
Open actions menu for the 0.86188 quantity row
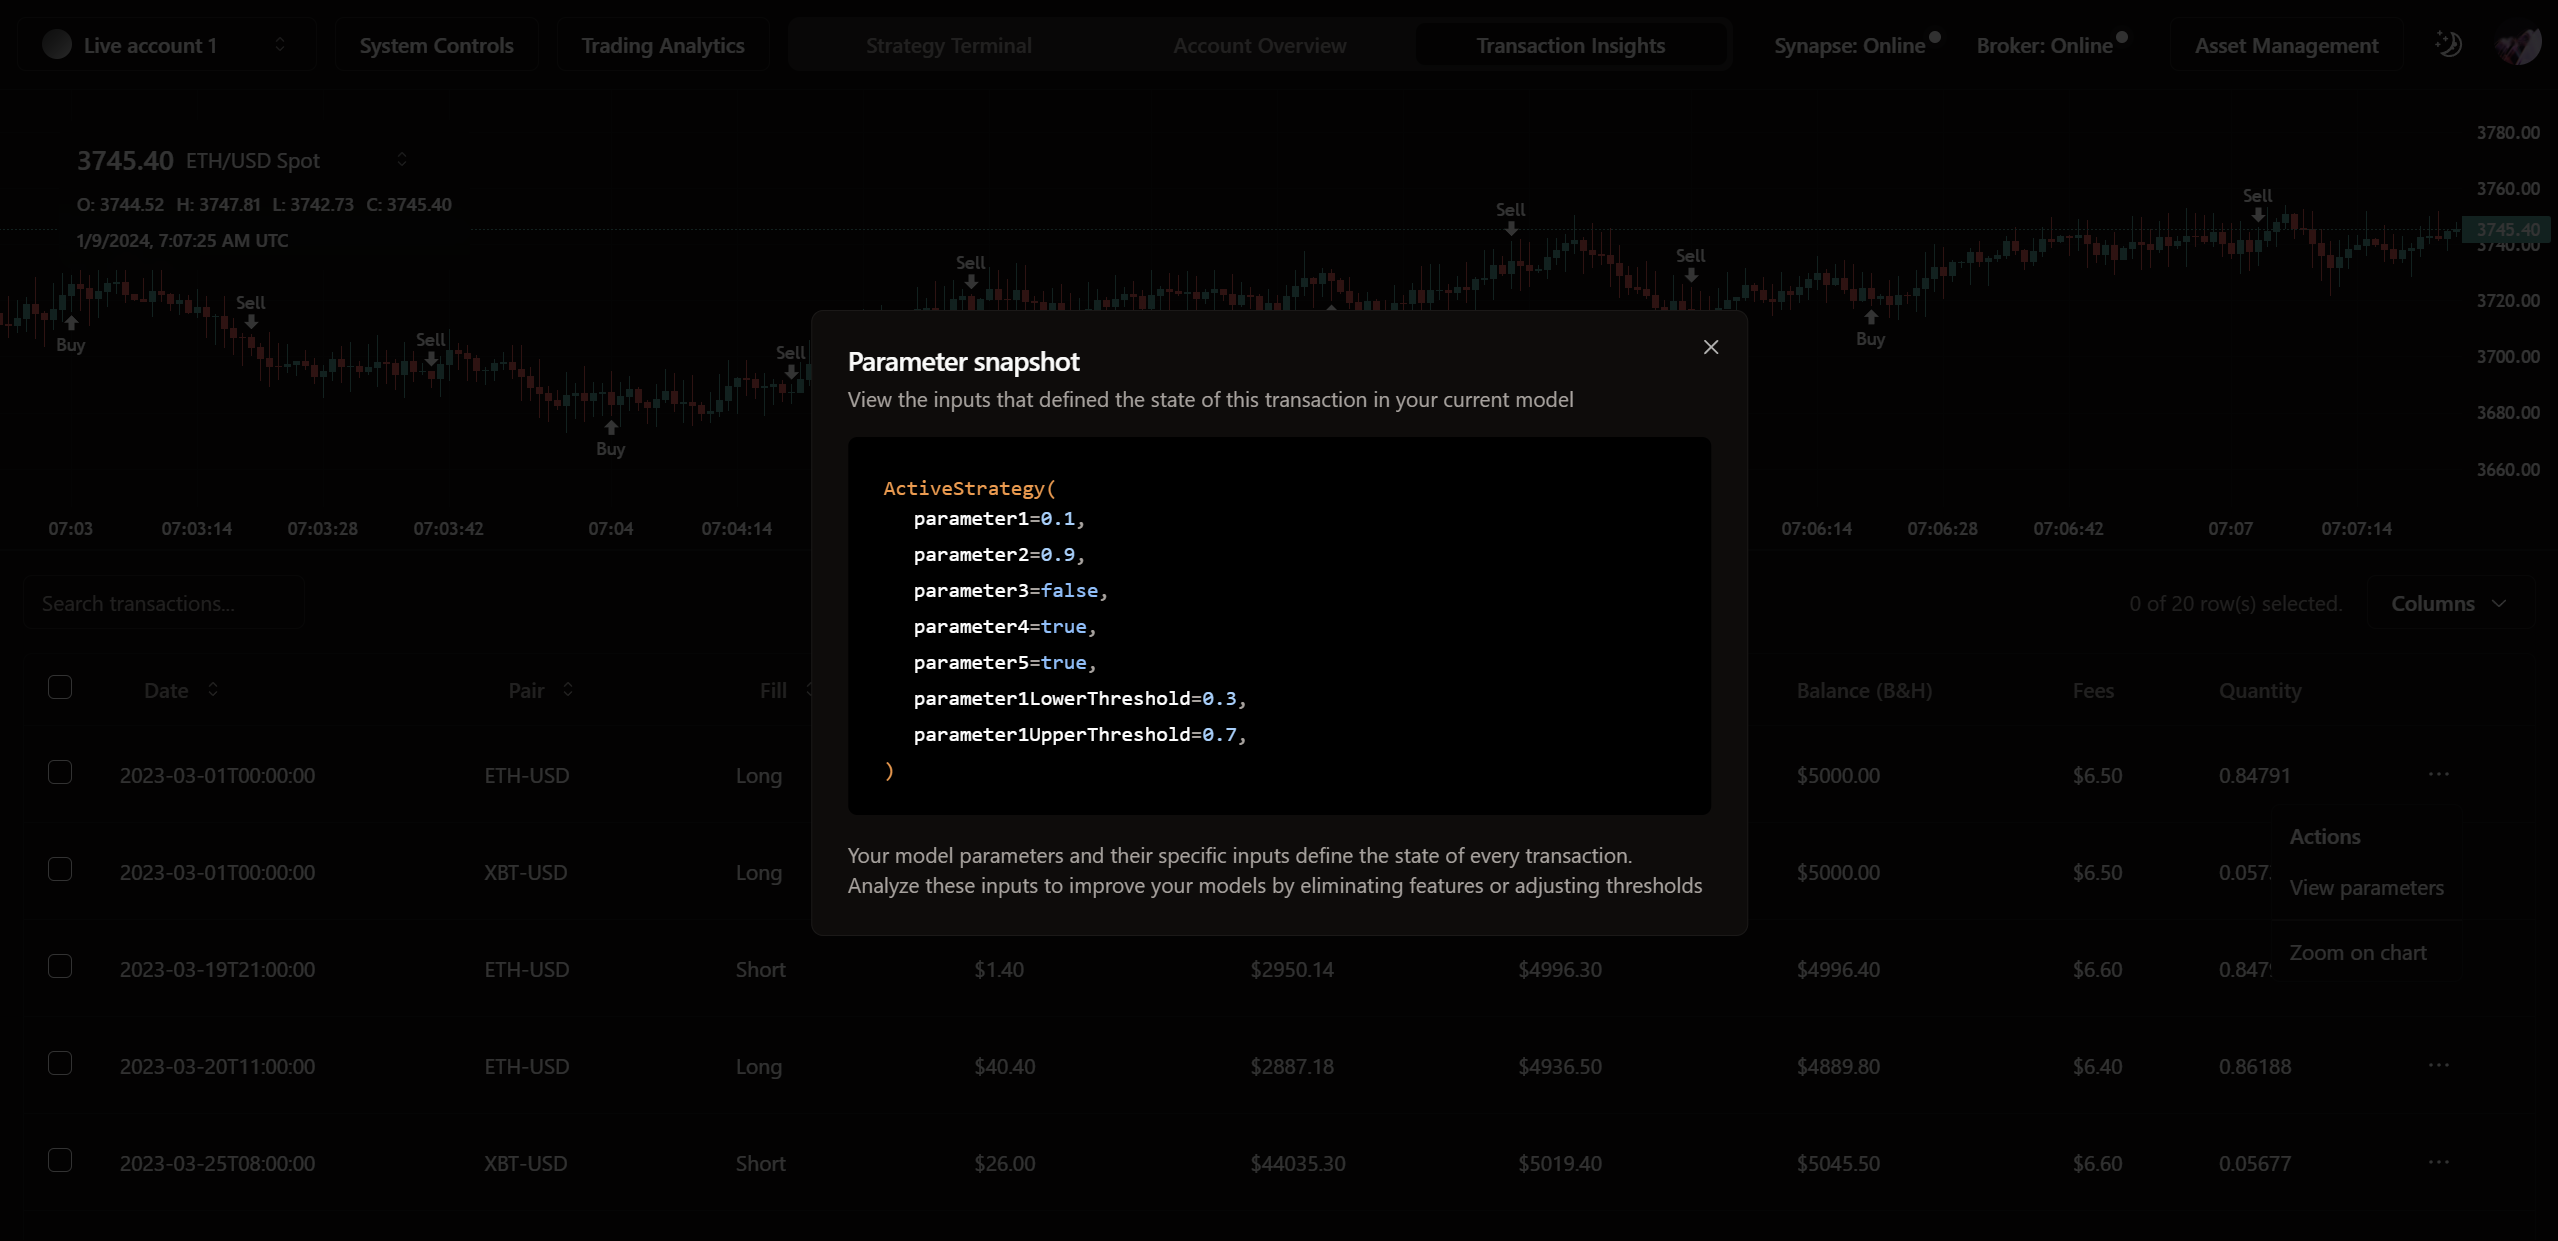coord(2438,1065)
